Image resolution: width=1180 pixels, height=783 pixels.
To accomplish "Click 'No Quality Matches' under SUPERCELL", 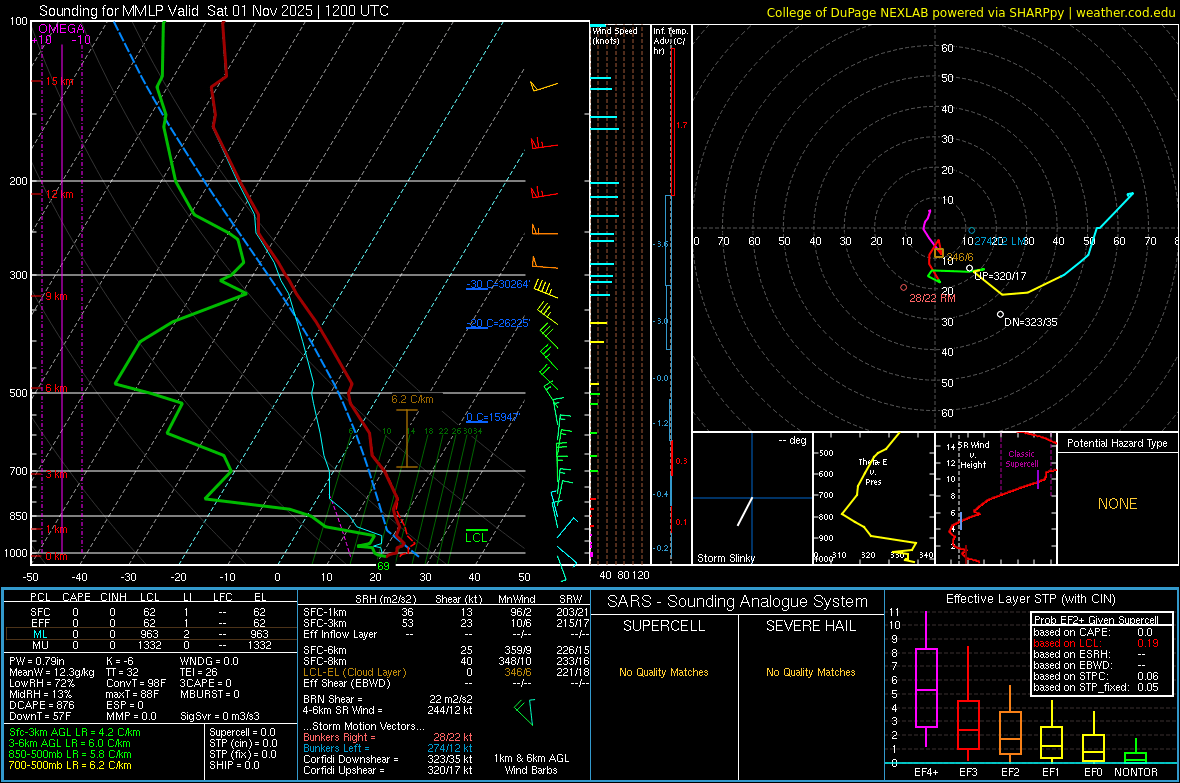I will pos(664,672).
